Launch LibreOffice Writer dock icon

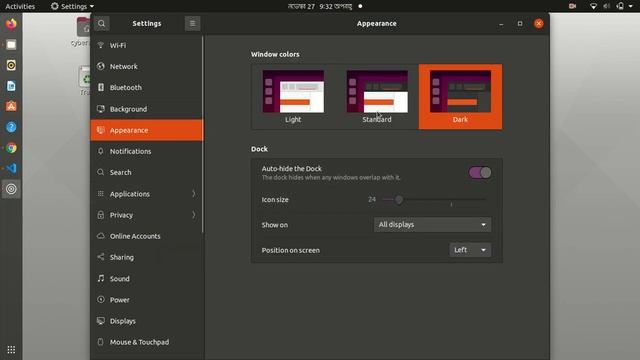[11, 86]
